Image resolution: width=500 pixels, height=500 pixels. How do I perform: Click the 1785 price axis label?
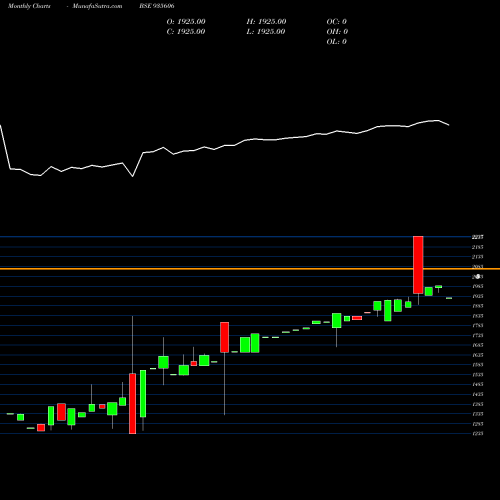point(478,326)
